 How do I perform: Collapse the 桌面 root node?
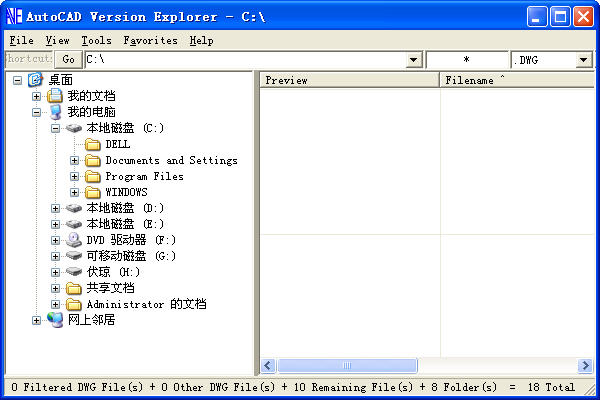[x=17, y=80]
